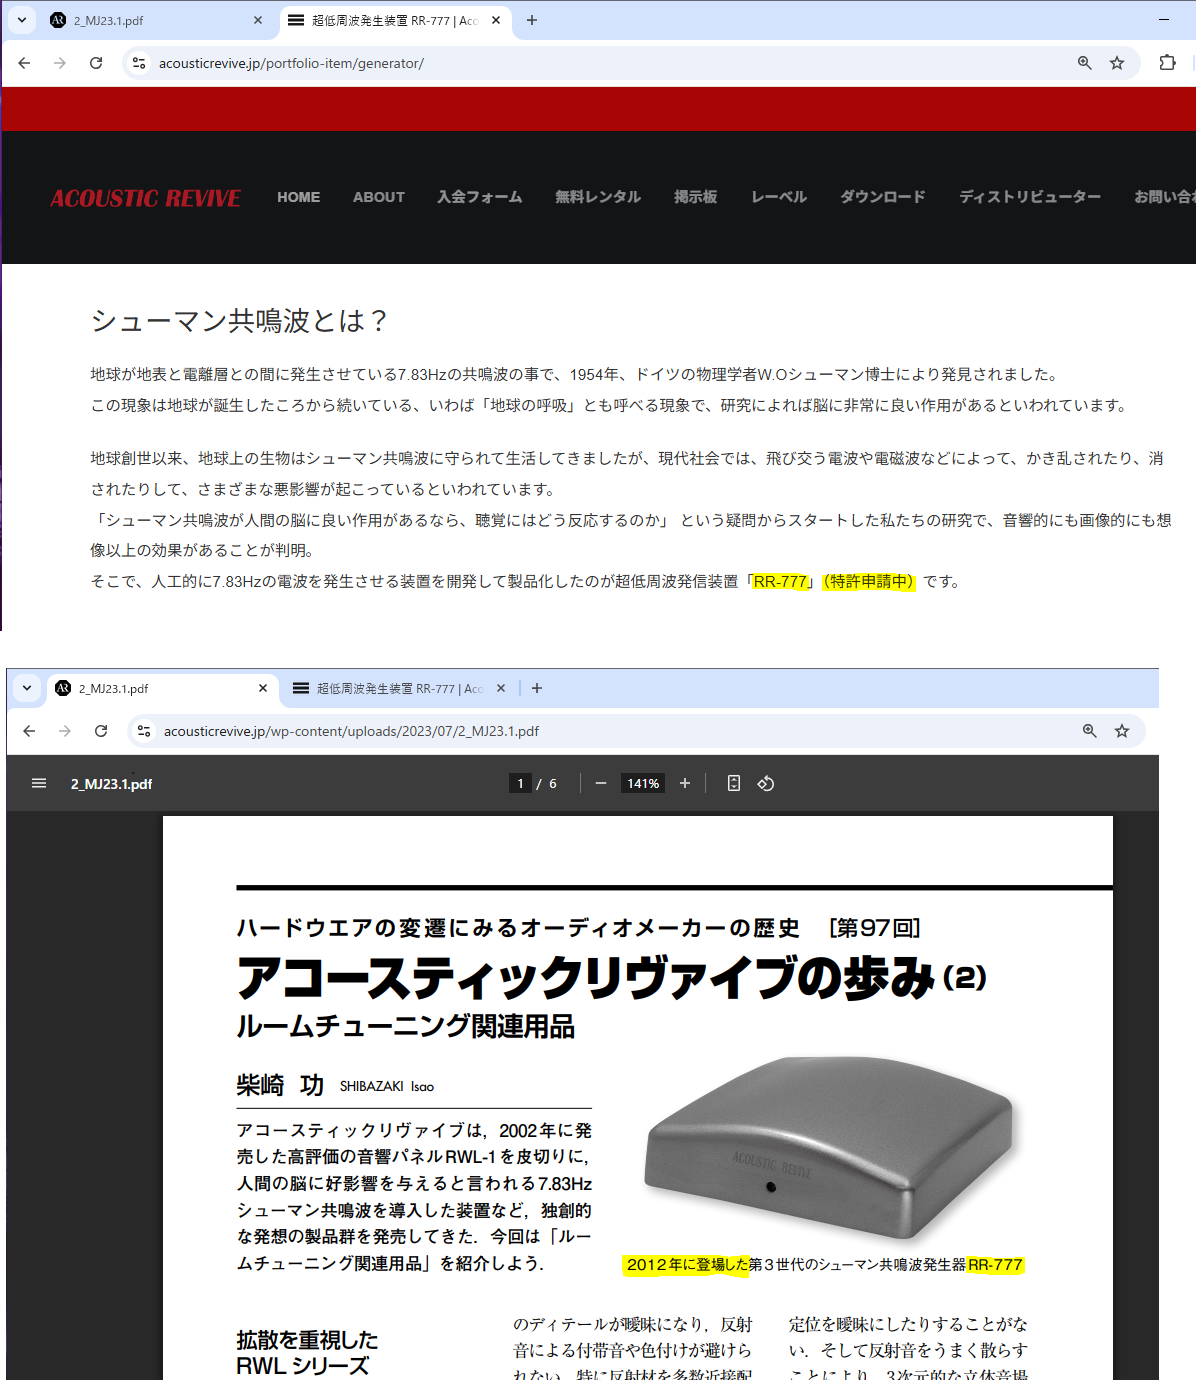The image size is (1196, 1380).
Task: Reload the acousticrevive generator page
Action: click(x=96, y=63)
